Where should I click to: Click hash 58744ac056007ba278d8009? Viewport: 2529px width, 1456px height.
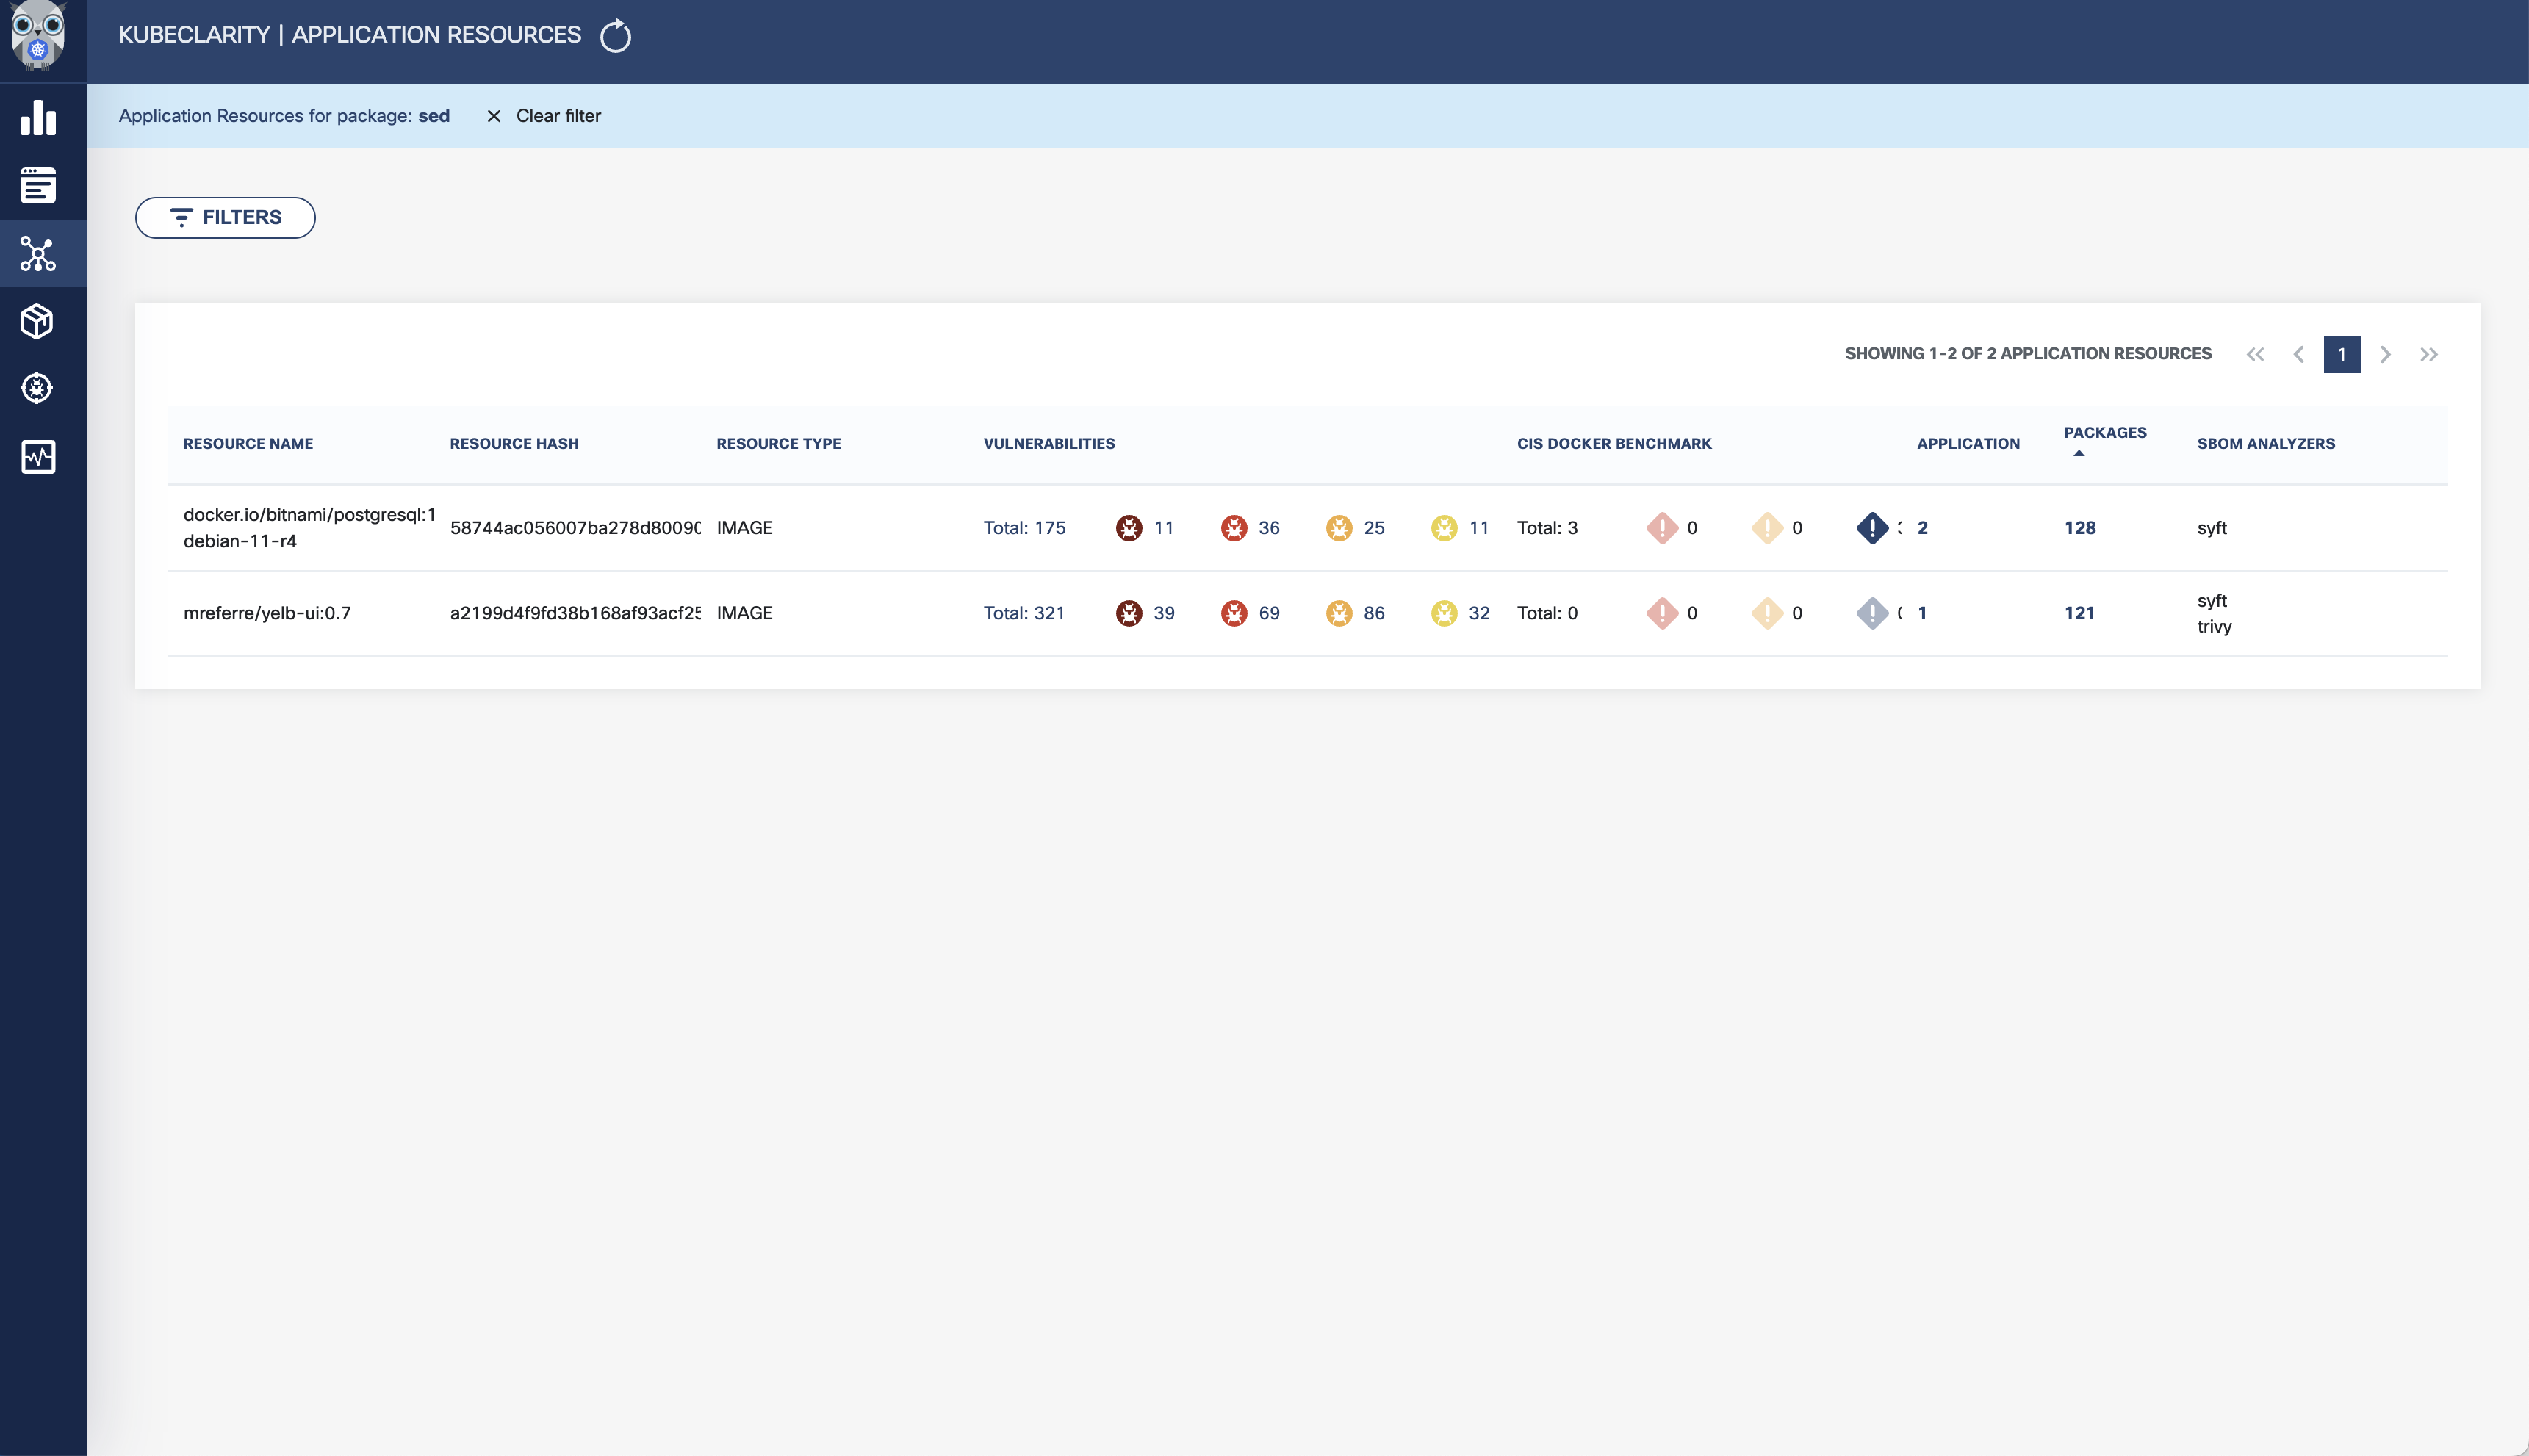pos(575,528)
